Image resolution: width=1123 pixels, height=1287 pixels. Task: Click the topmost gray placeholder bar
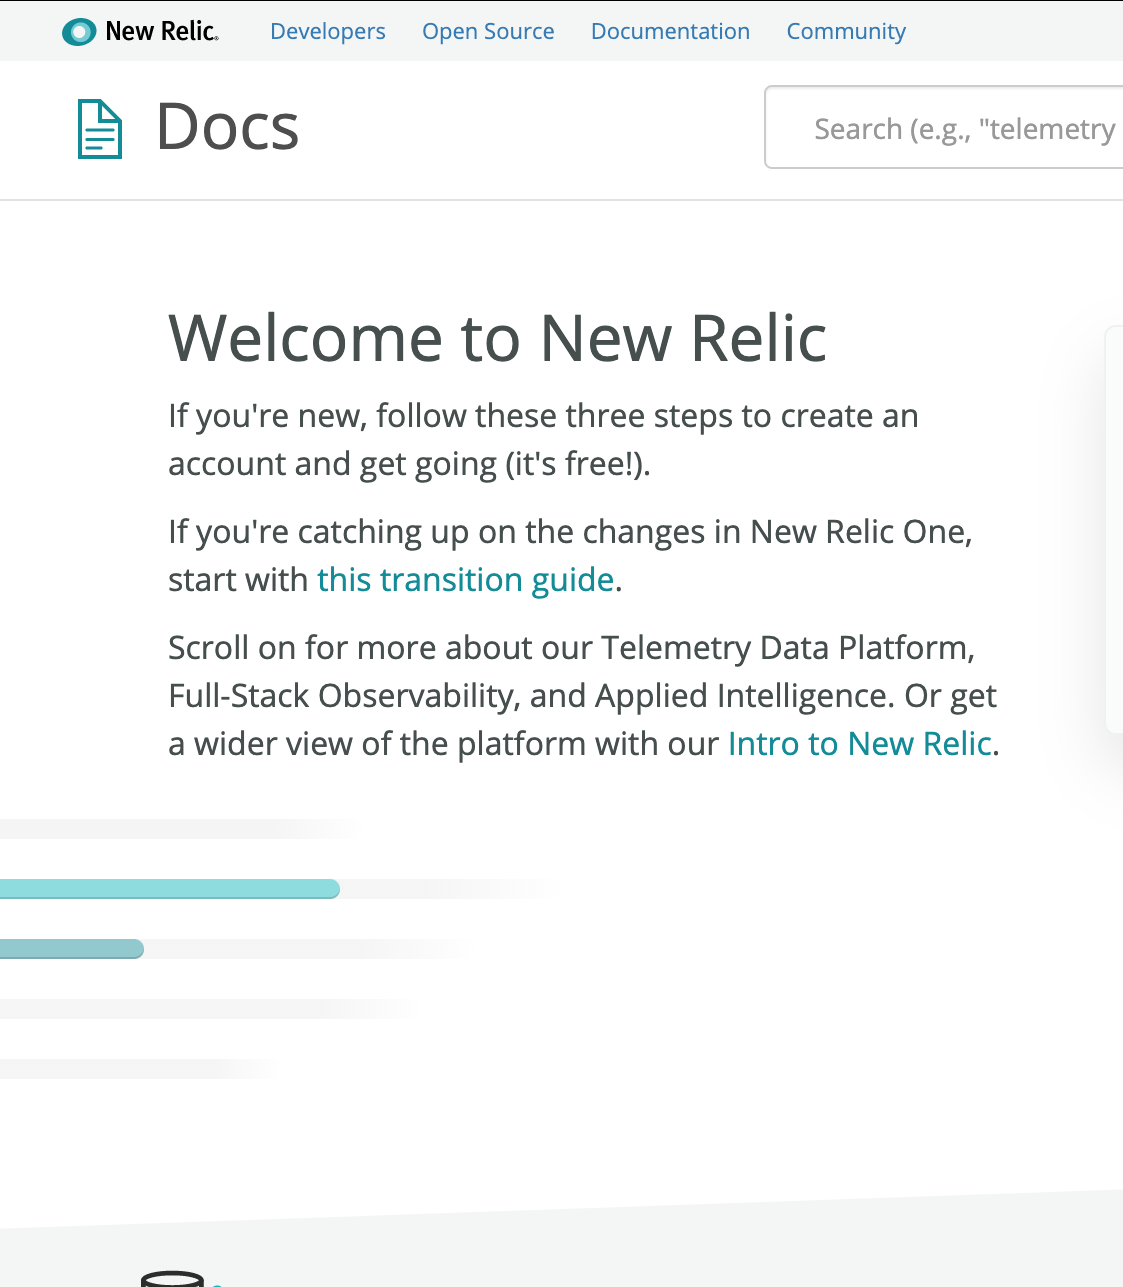(180, 829)
